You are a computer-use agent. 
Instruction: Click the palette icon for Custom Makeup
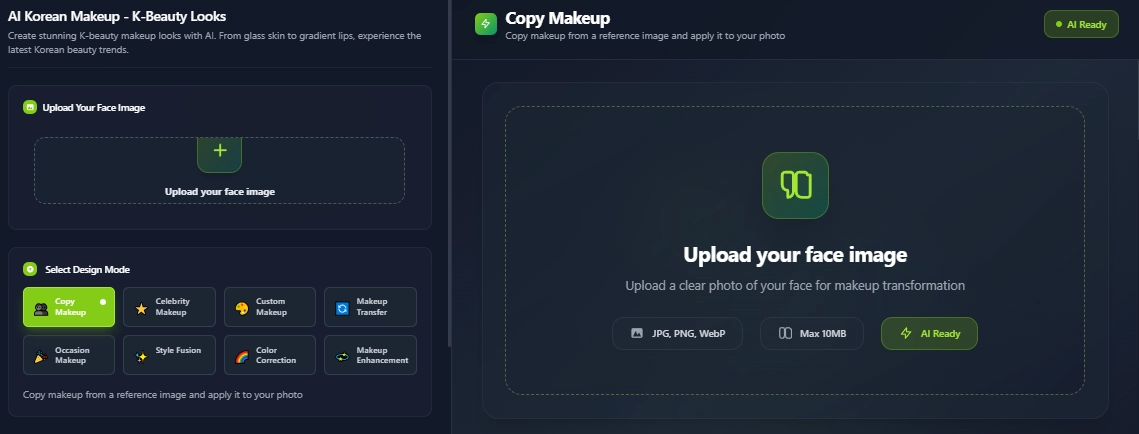click(x=242, y=308)
